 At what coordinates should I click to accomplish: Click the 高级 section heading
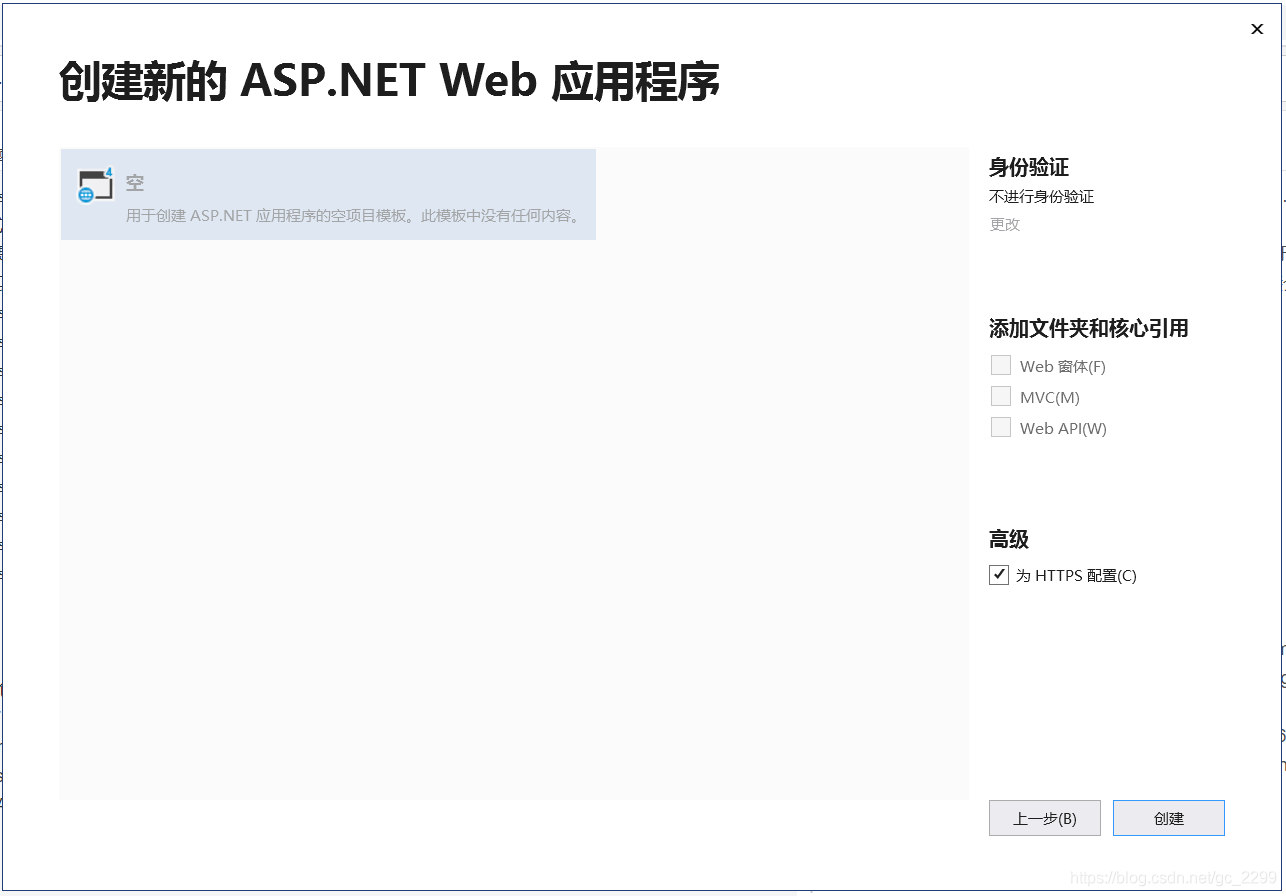1009,540
